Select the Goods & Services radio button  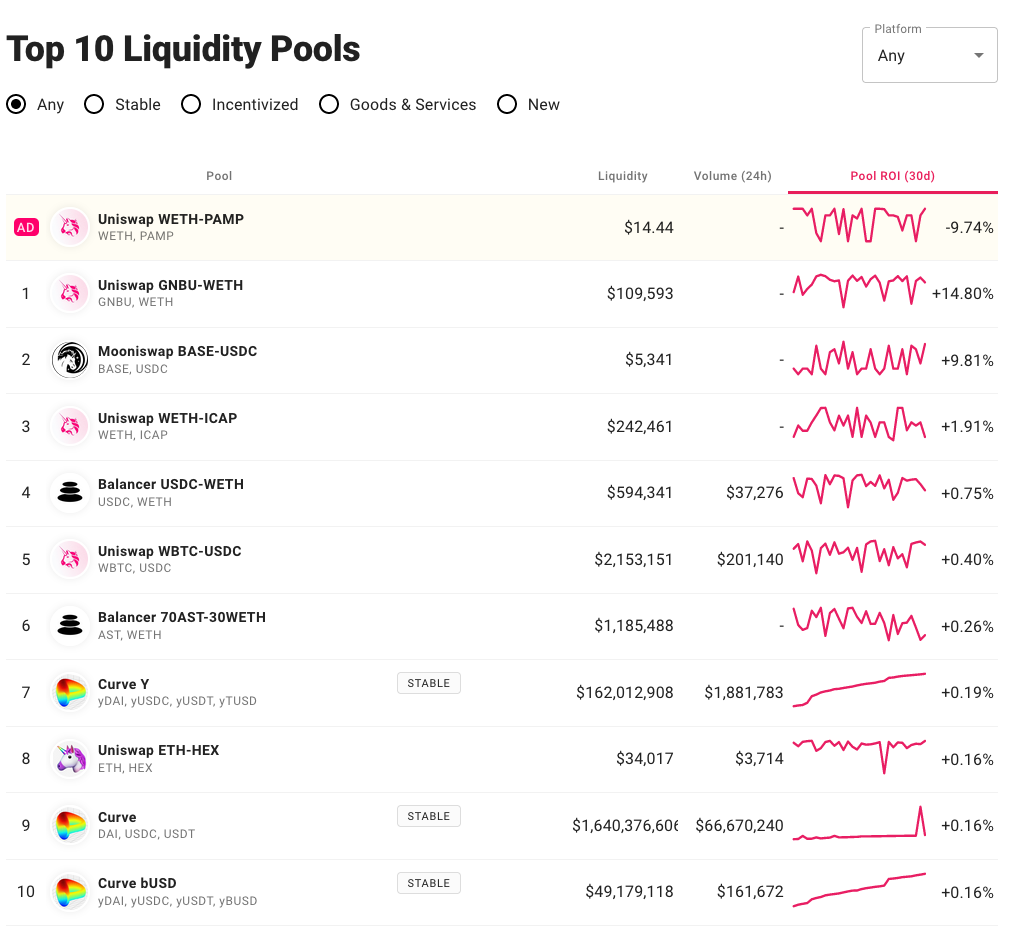pos(329,104)
